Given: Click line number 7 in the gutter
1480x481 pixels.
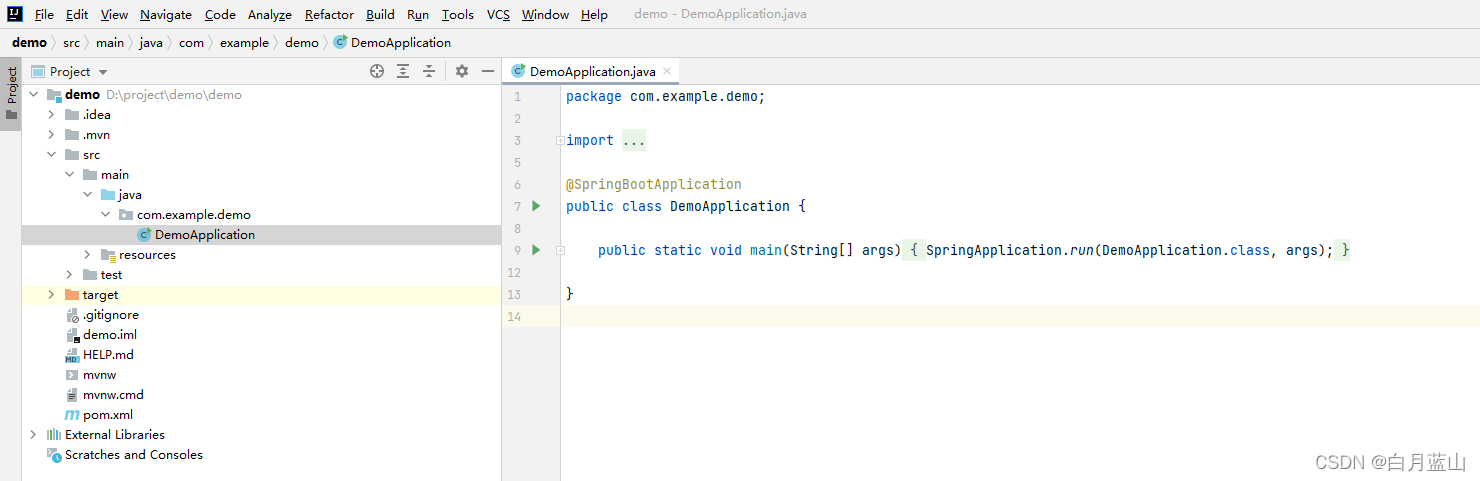Looking at the screenshot, I should [x=517, y=206].
